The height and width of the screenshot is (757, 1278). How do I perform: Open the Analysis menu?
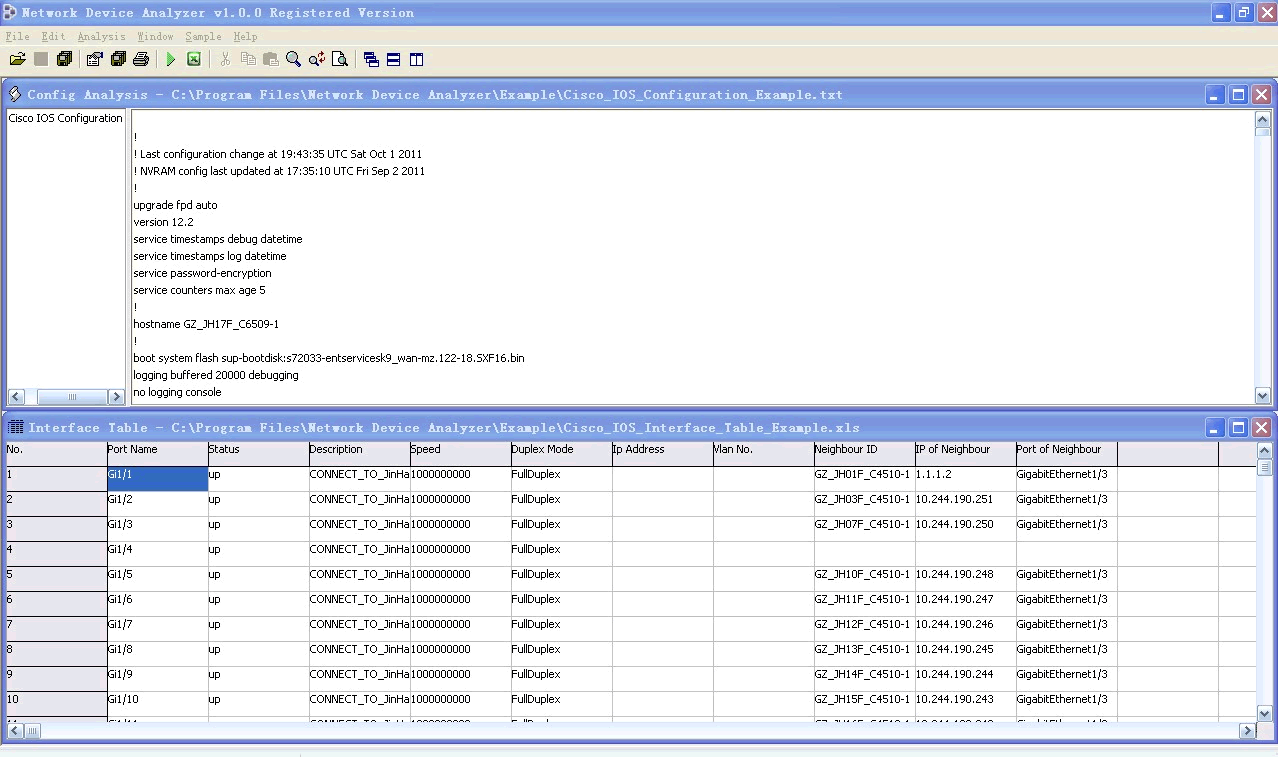(102, 37)
